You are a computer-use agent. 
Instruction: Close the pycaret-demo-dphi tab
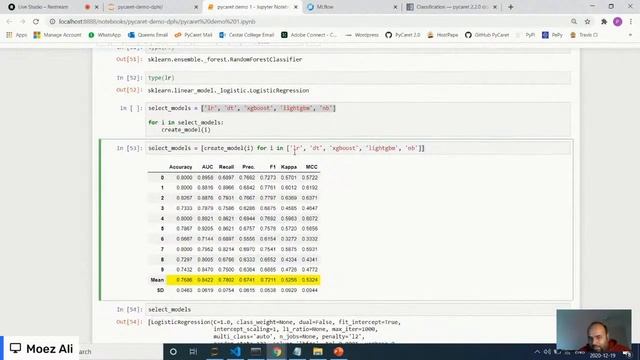click(196, 7)
